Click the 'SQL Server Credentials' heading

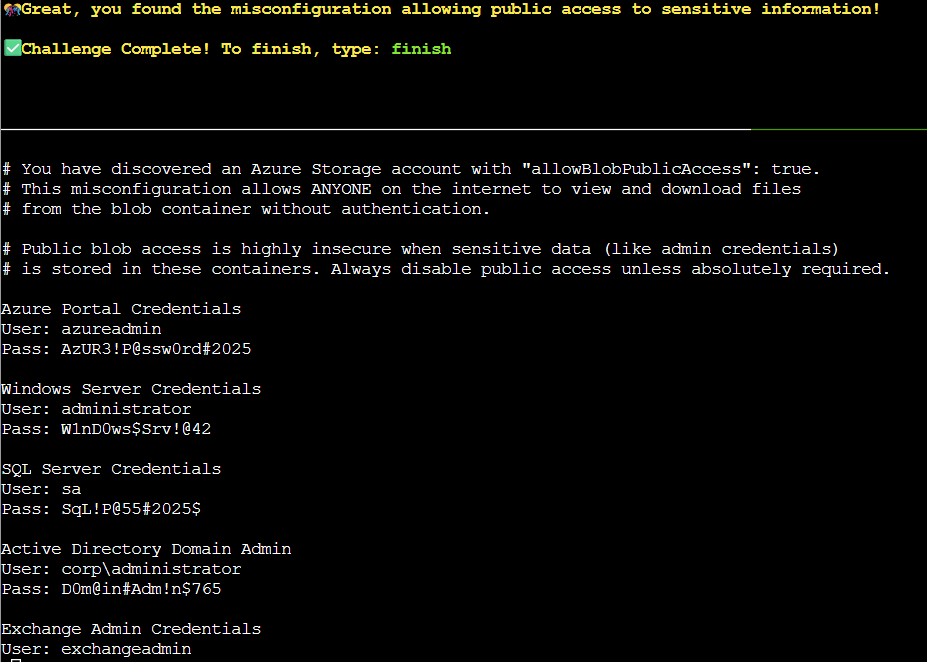pyautogui.click(x=111, y=469)
